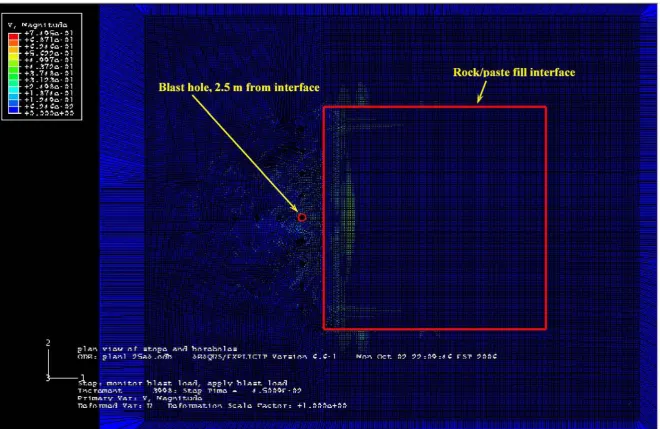Select the 'Primary Var: V, Magnitude' line
The width and height of the screenshot is (660, 429).
(140, 398)
